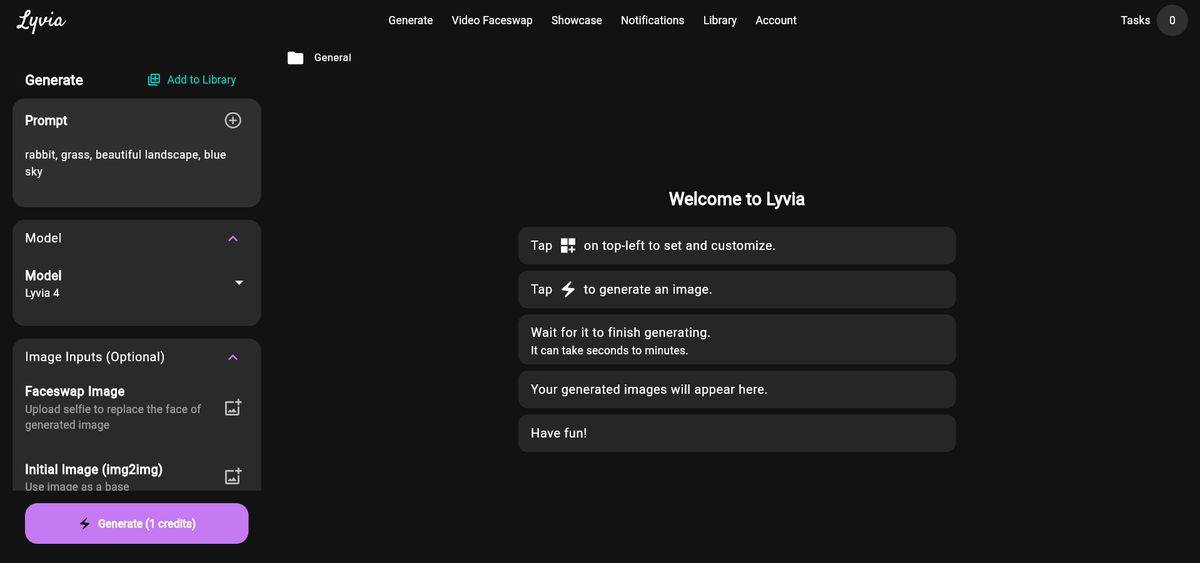1200x563 pixels.
Task: Open the Video Faceswap menu
Action: click(492, 20)
